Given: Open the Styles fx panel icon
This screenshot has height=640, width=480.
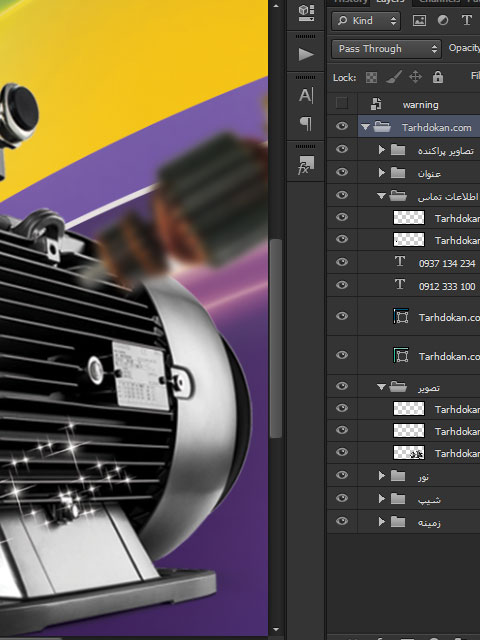Looking at the screenshot, I should [306, 165].
